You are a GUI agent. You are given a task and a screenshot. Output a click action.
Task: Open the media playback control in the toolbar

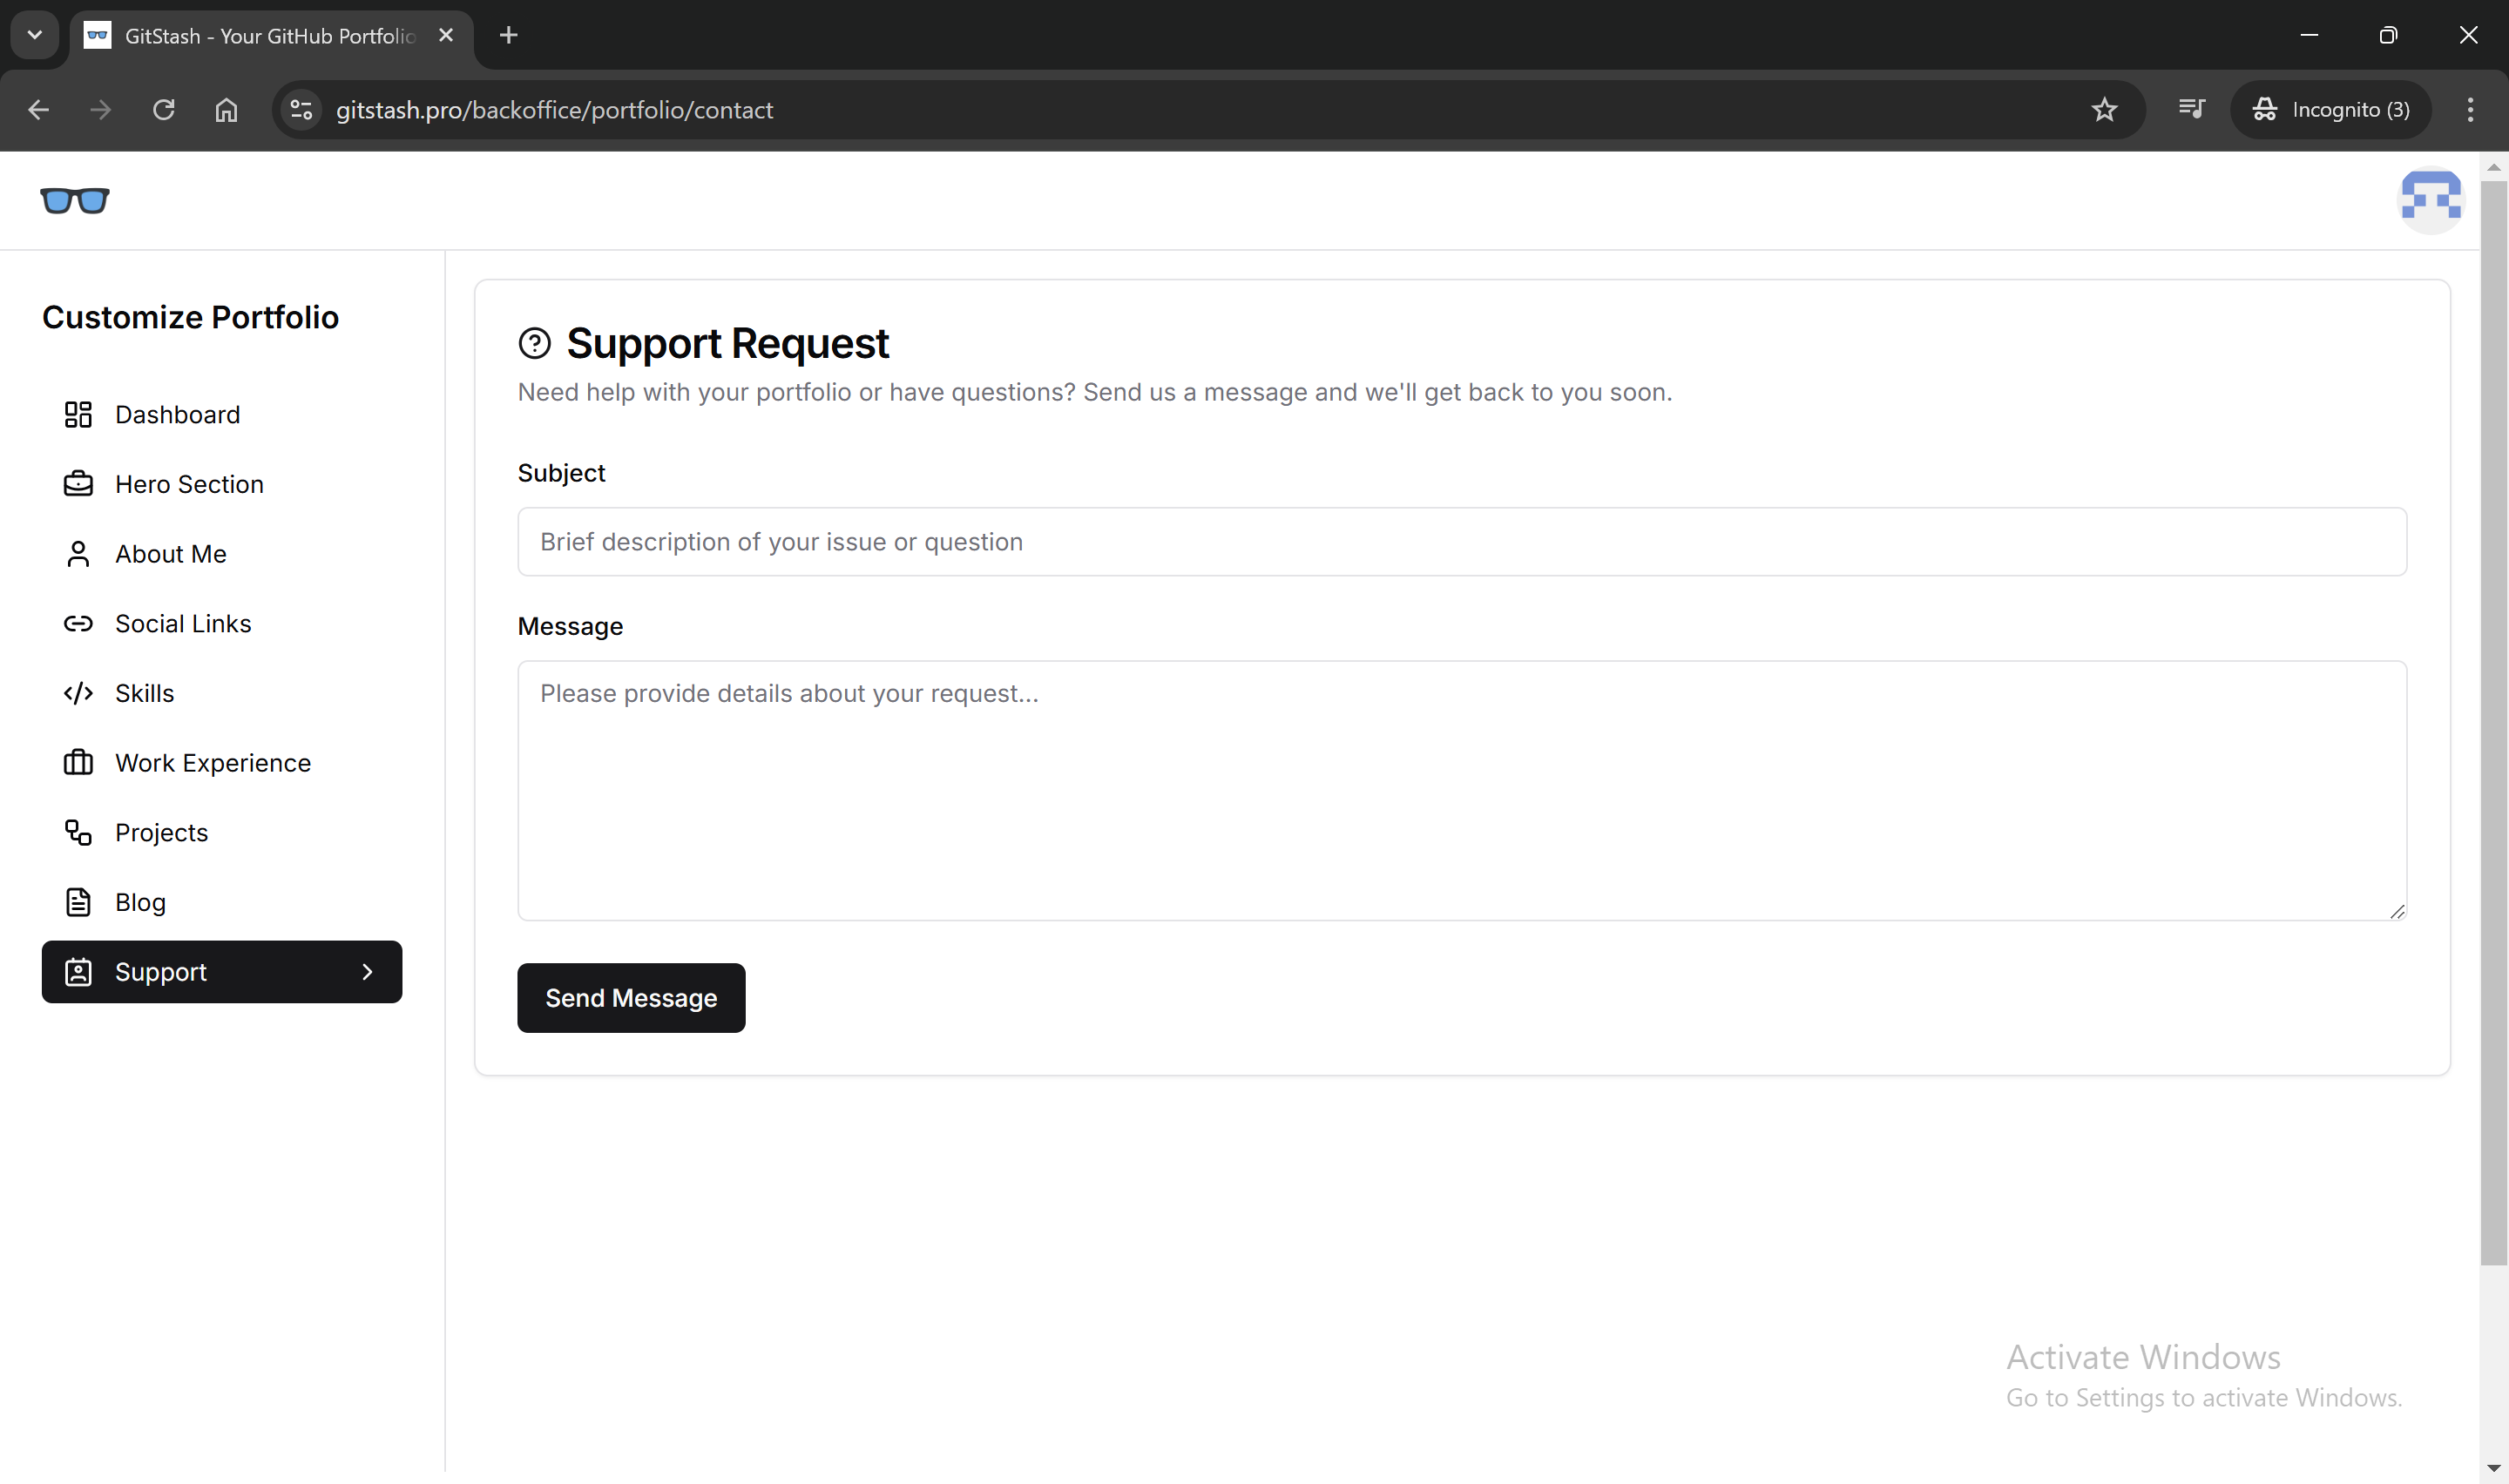tap(2191, 110)
